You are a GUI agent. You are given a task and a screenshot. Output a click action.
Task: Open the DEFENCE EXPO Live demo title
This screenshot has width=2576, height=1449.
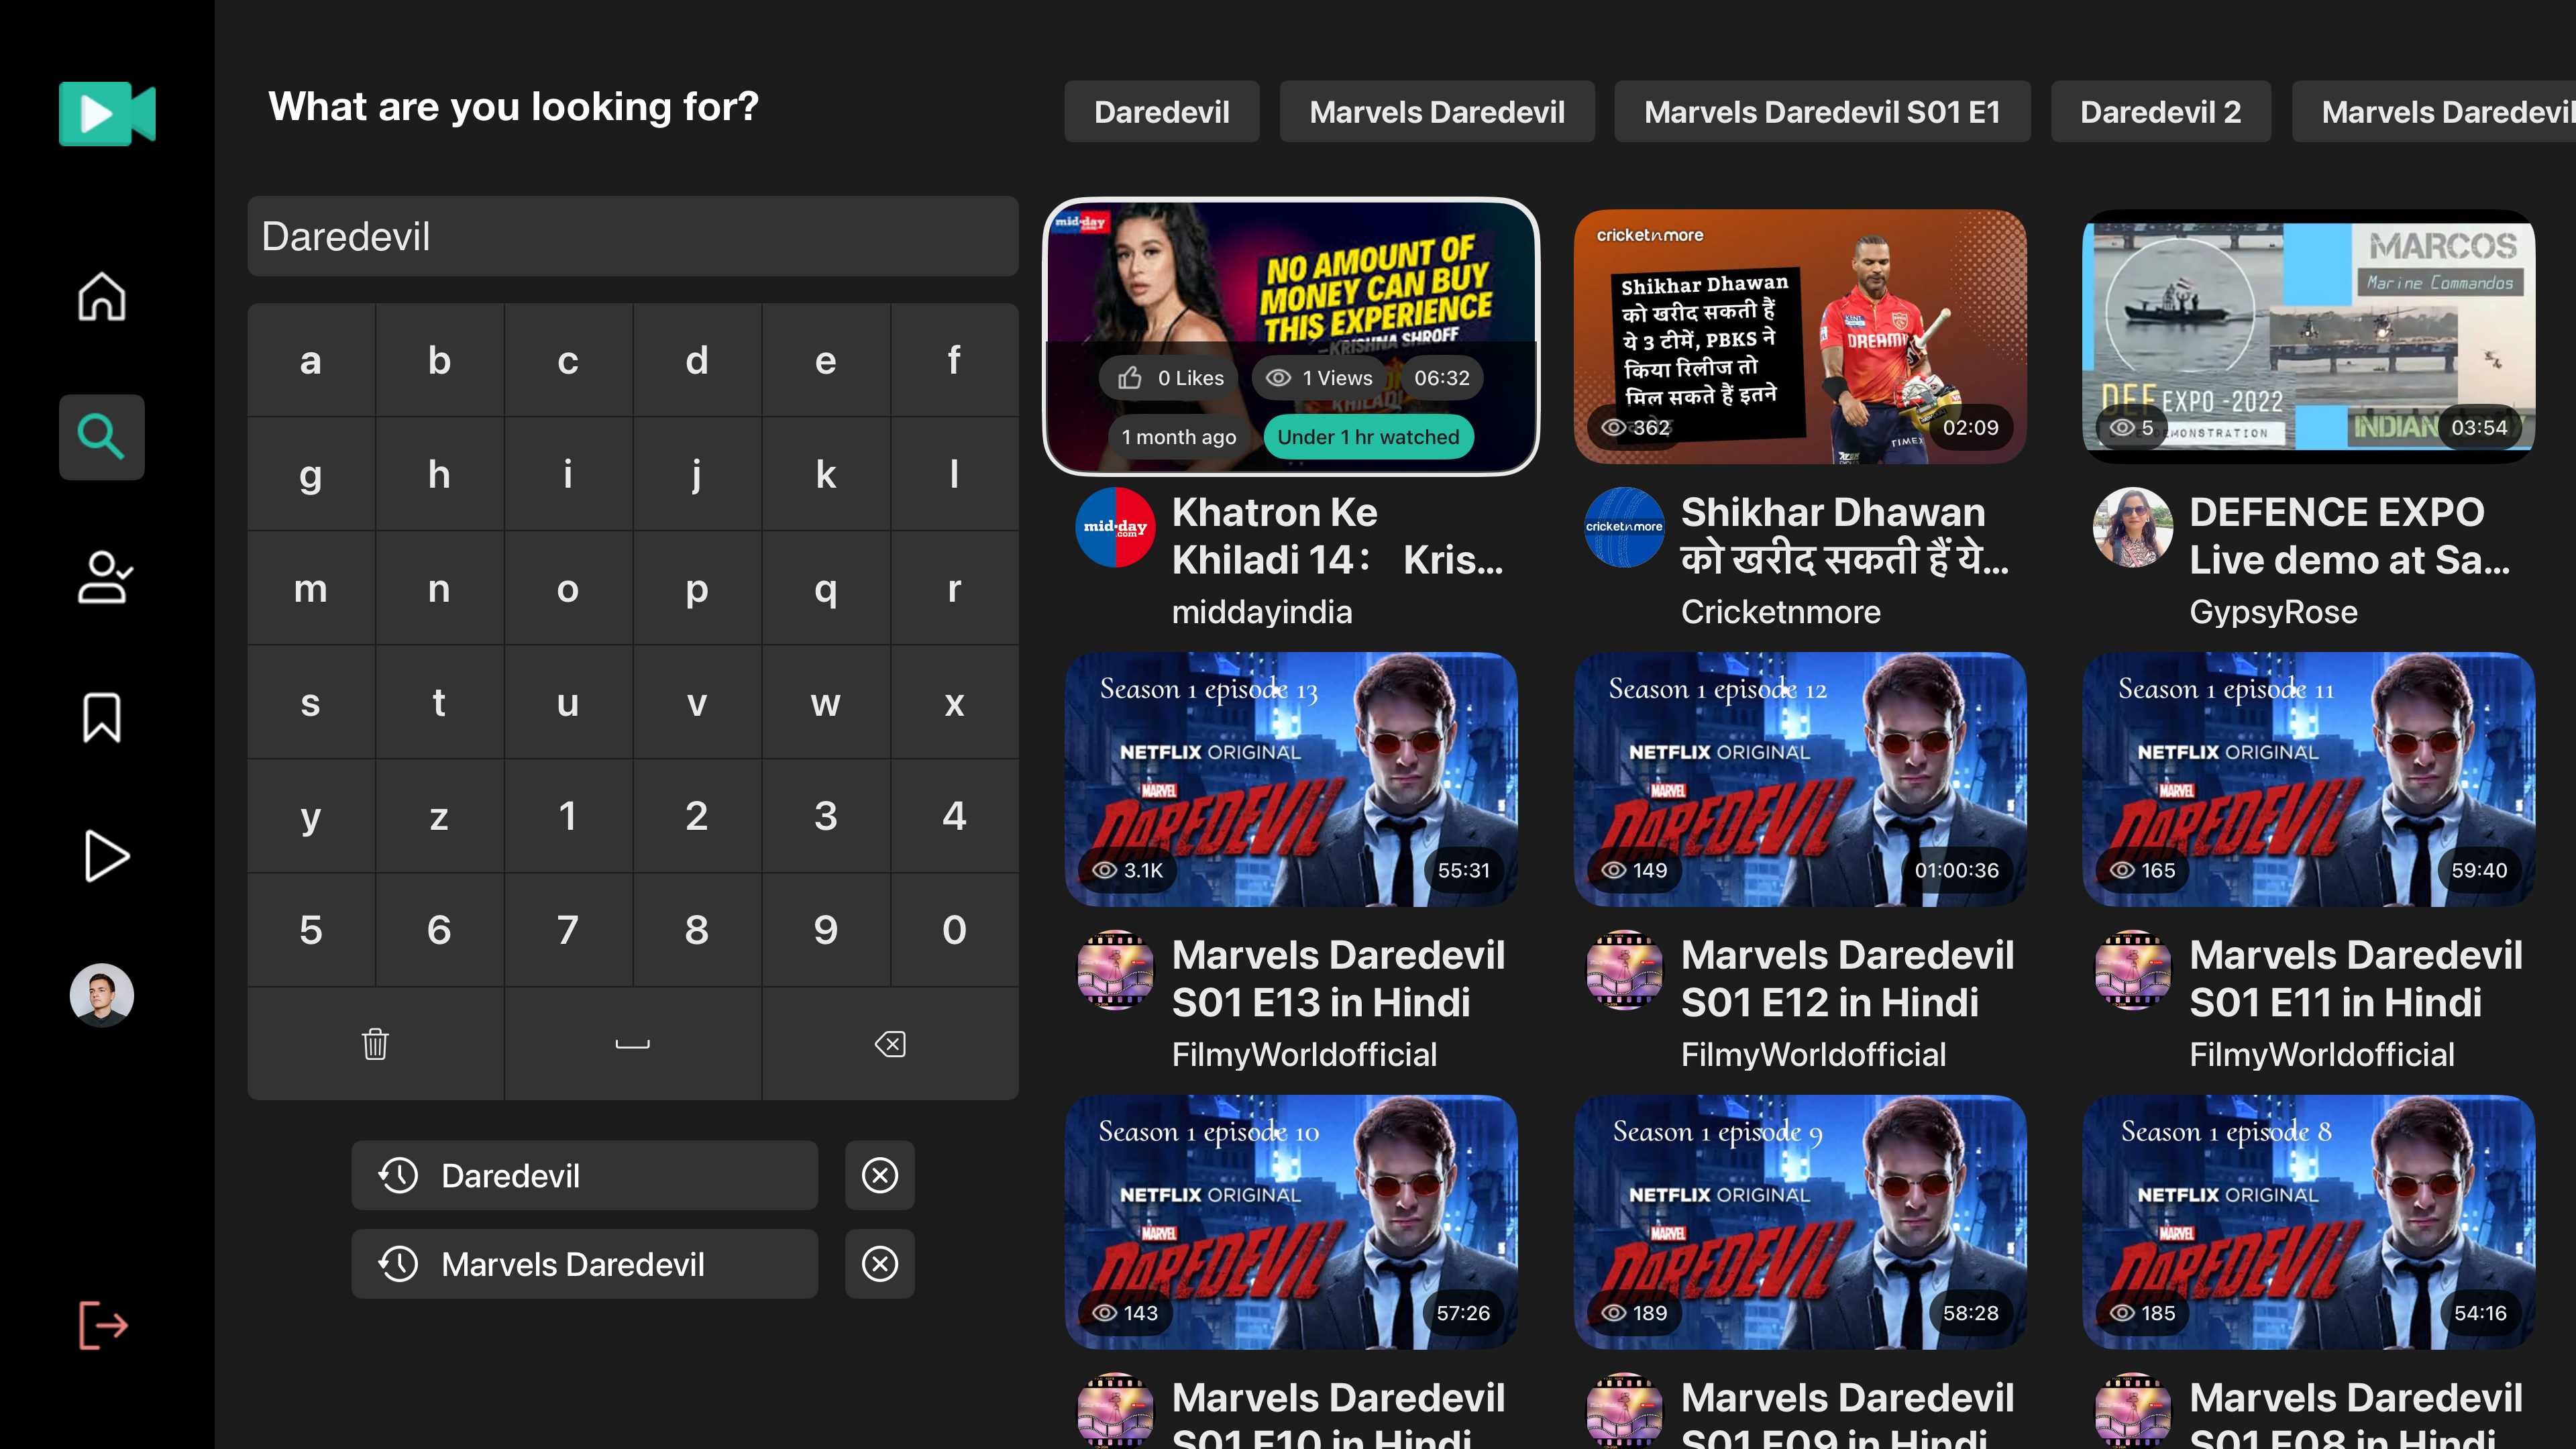[x=2350, y=536]
